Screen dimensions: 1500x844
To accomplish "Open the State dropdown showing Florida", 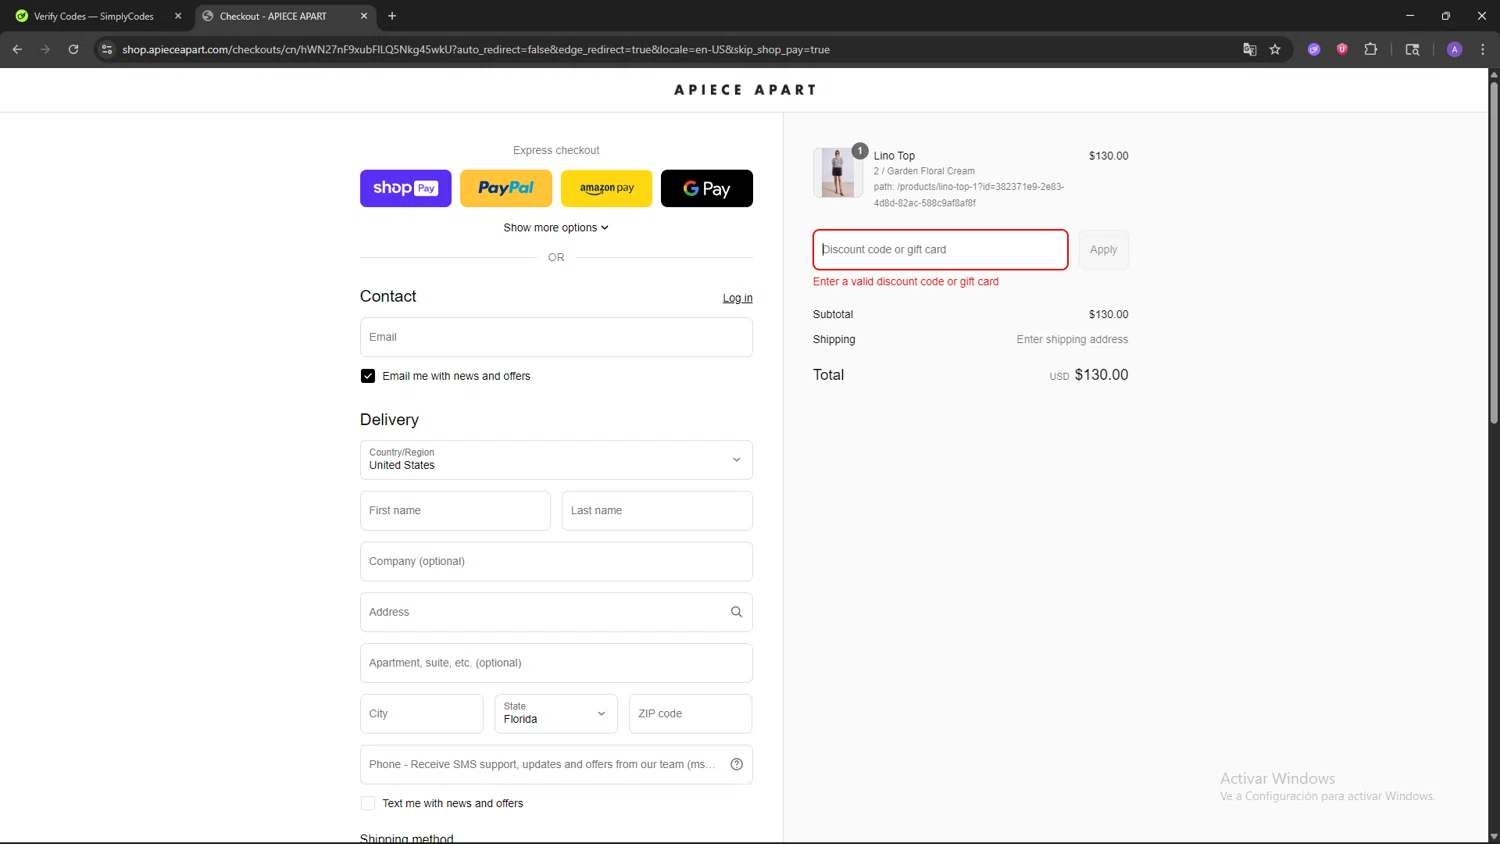I will [556, 714].
